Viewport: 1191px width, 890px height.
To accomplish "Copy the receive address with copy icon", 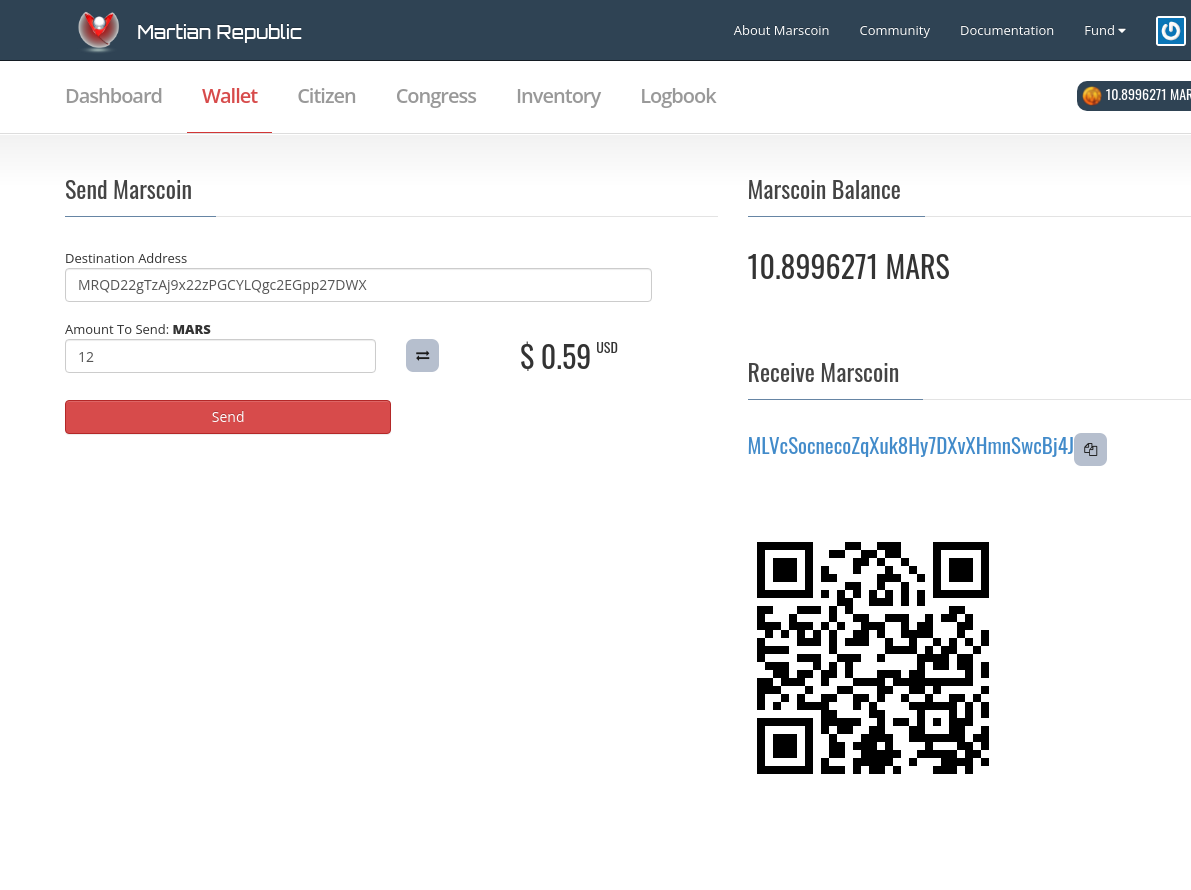I will tap(1090, 450).
